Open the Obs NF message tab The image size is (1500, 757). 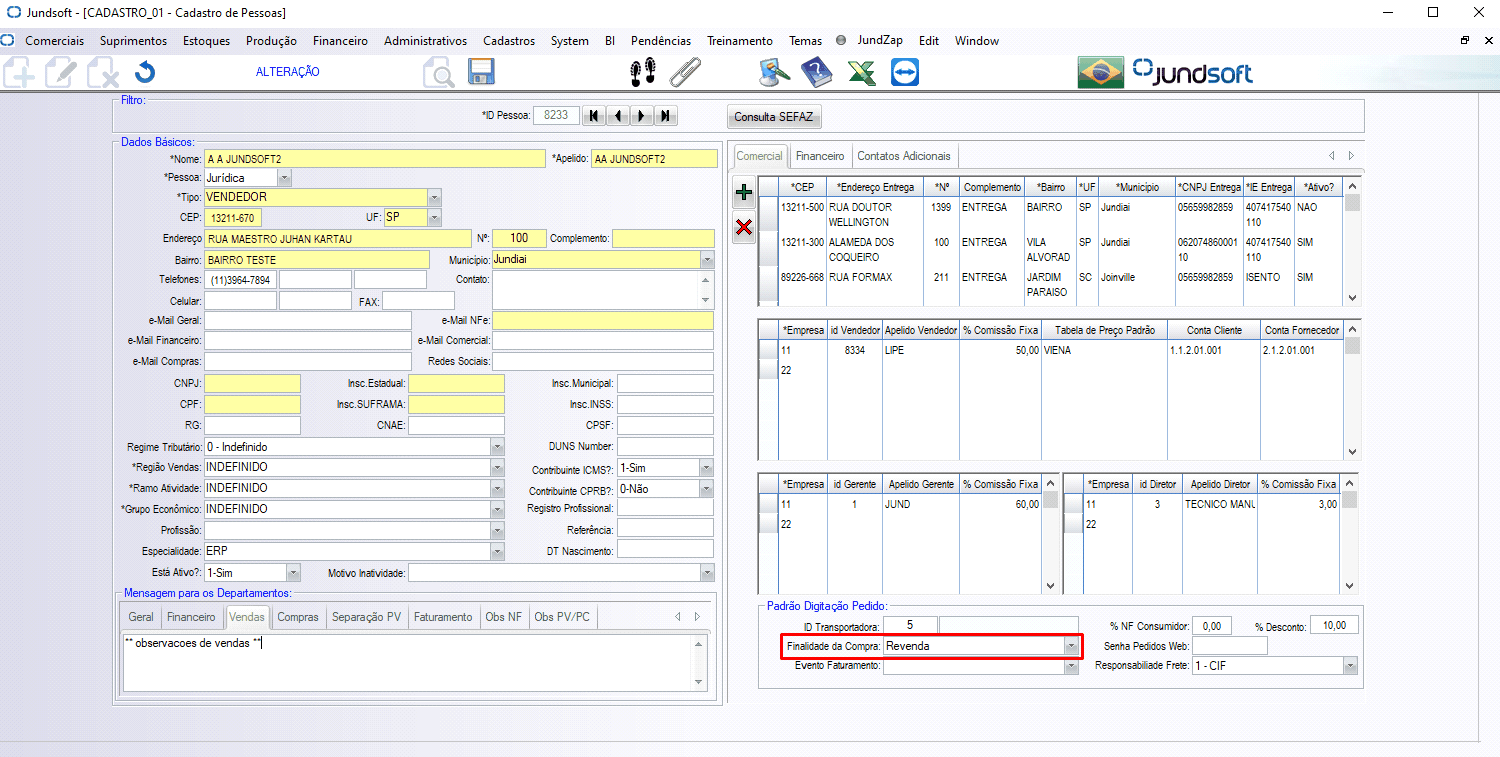tap(504, 617)
